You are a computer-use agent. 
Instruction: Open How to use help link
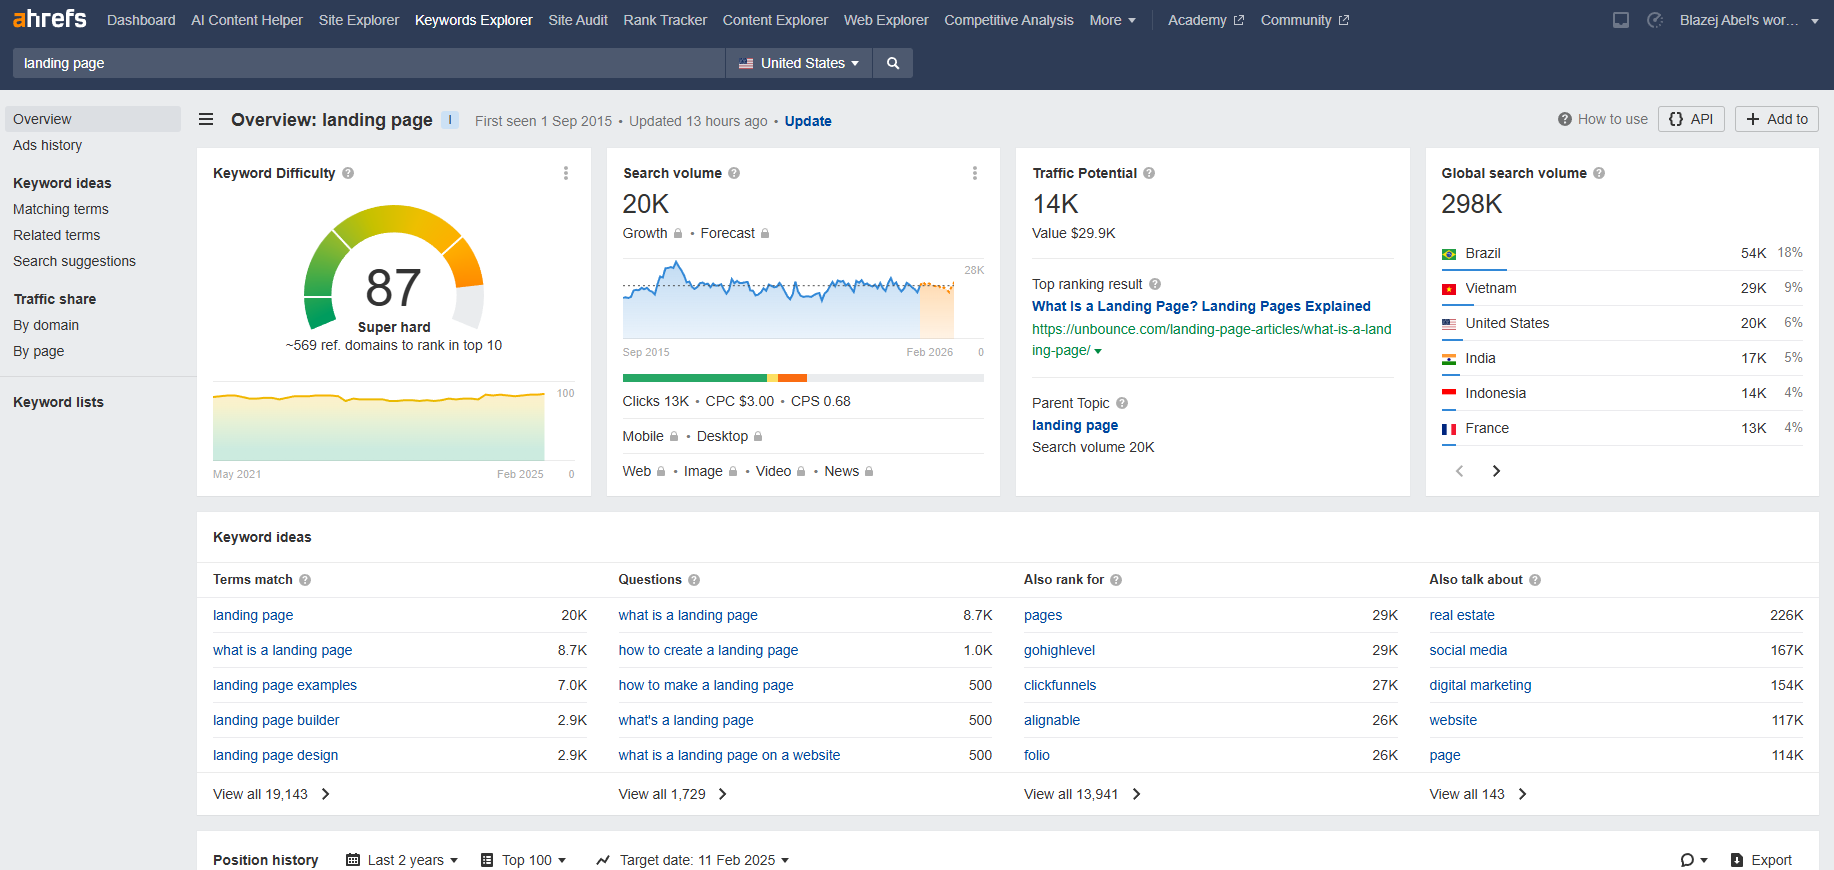1603,119
